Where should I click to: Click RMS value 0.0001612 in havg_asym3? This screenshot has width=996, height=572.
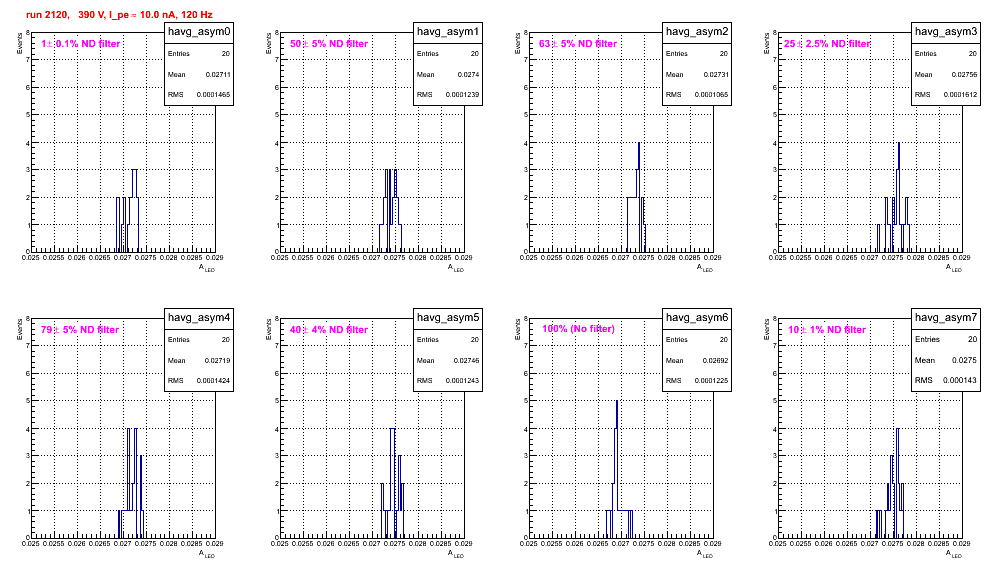coord(960,95)
